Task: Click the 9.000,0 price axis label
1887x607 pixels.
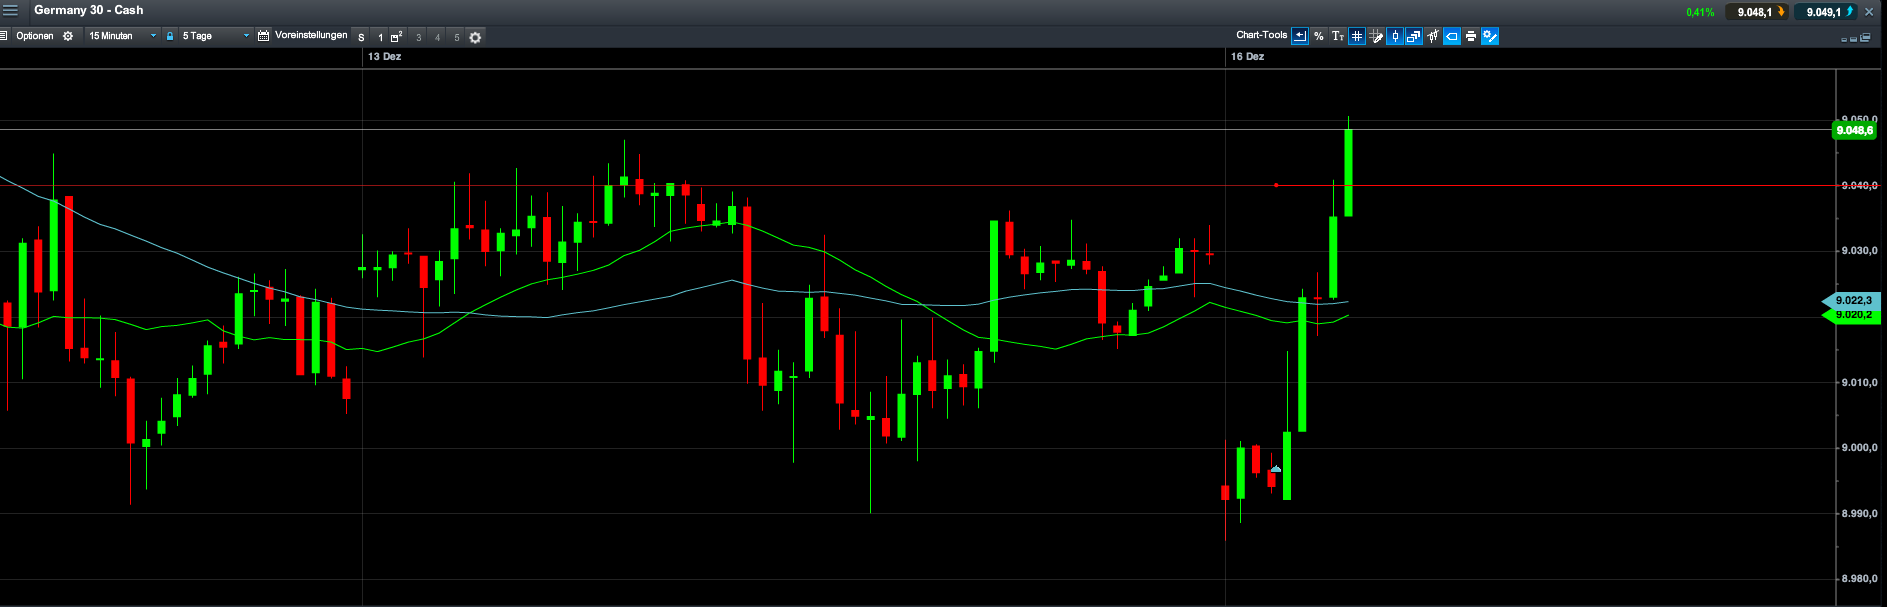Action: (x=1859, y=448)
